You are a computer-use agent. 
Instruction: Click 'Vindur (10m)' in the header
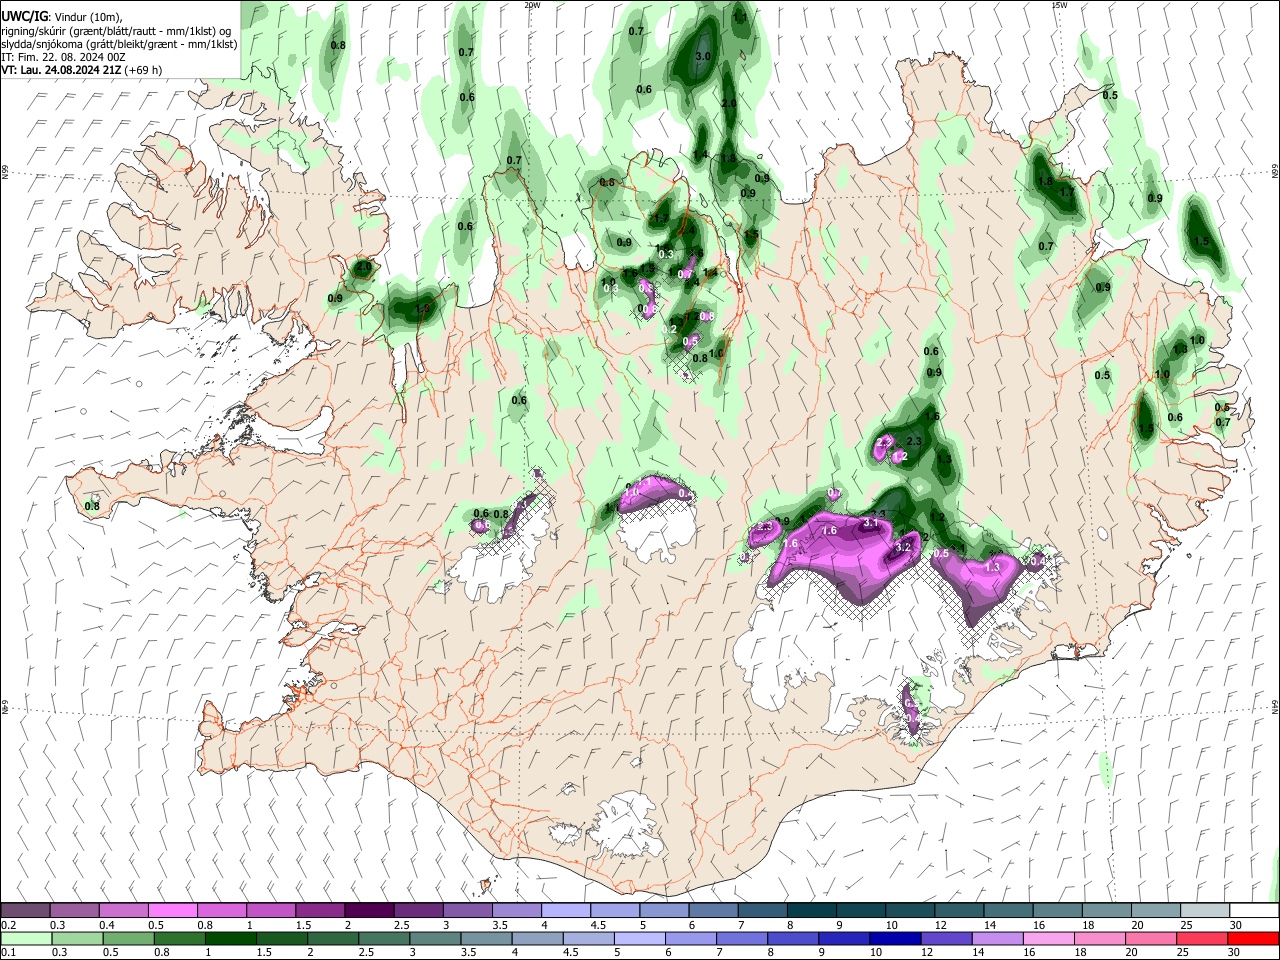88,17
